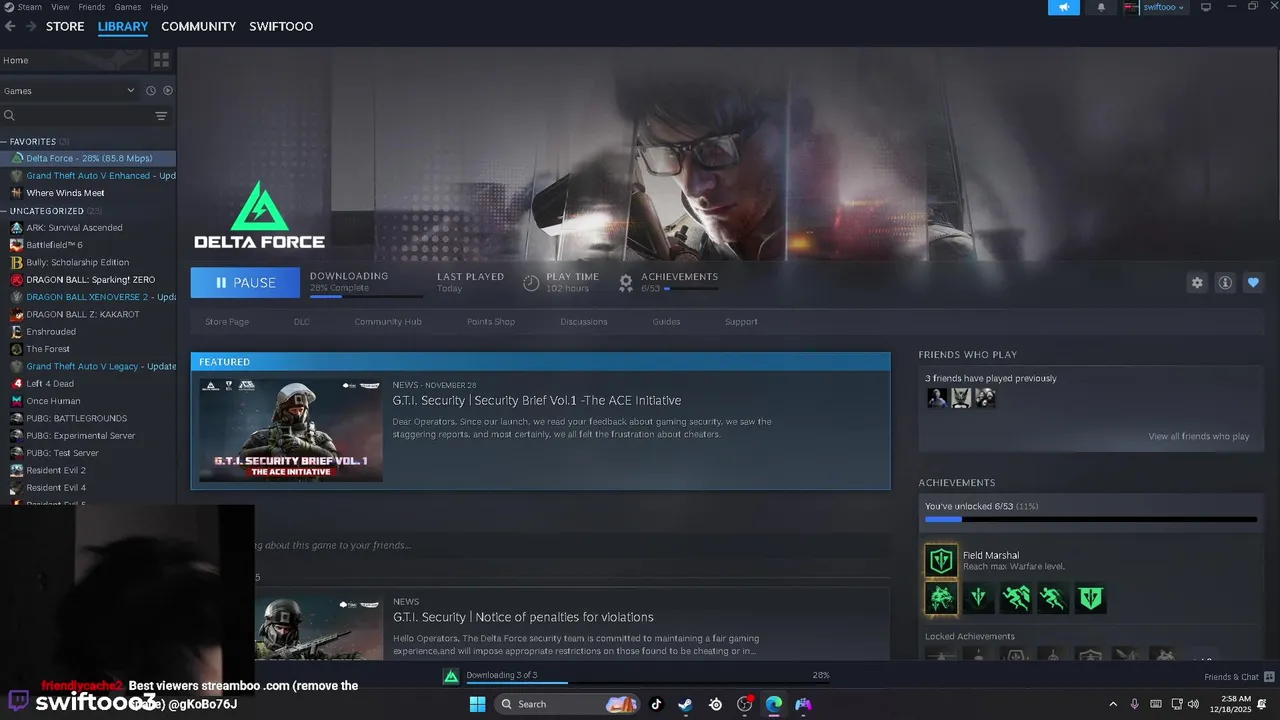Screen dimensions: 1280x720
Task: Toggle ready-to-play filter icon
Action: (x=168, y=90)
